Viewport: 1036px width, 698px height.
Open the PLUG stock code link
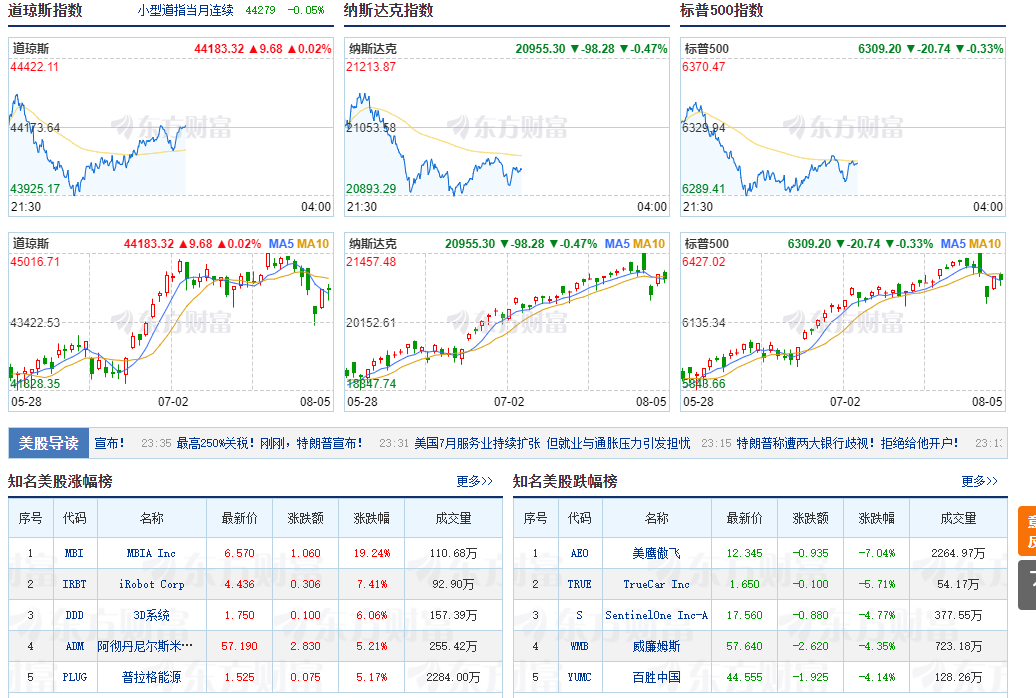click(x=74, y=678)
